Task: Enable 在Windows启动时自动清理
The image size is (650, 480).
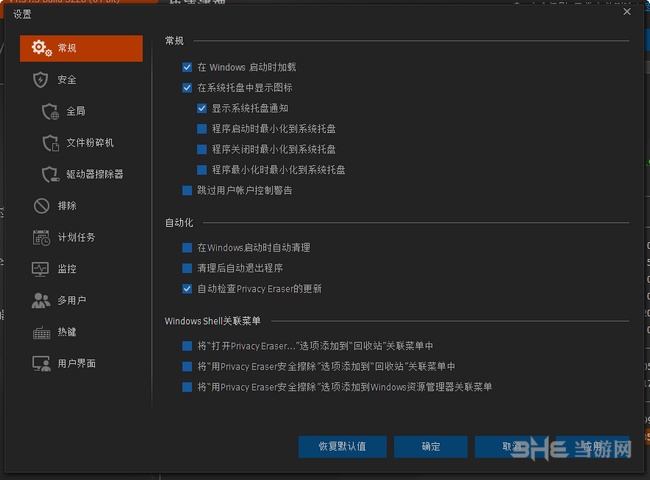Action: coord(187,247)
